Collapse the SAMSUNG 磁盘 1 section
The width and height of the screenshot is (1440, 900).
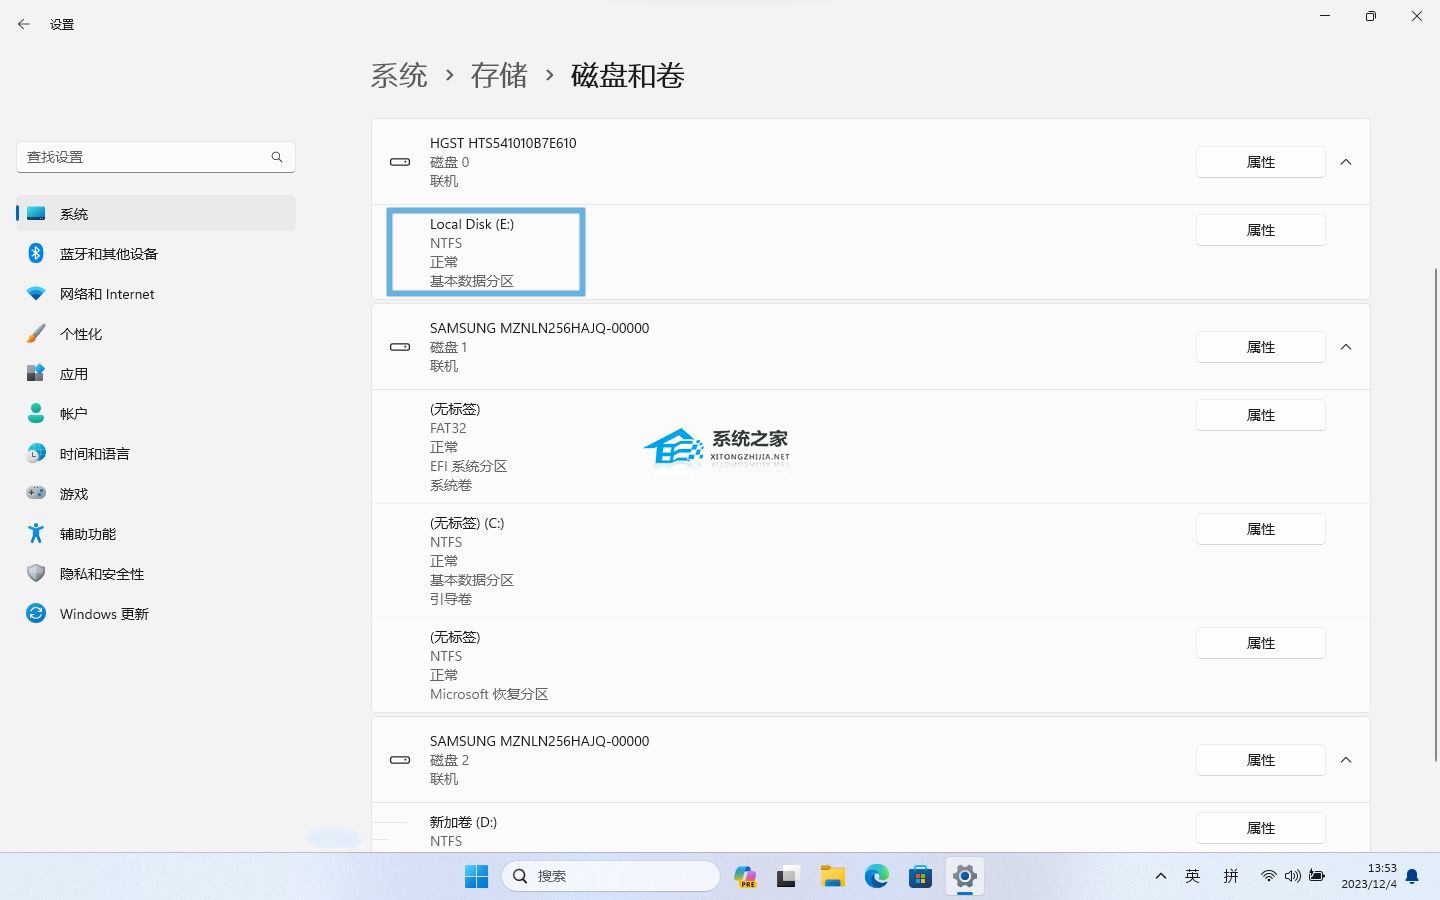pyautogui.click(x=1346, y=347)
